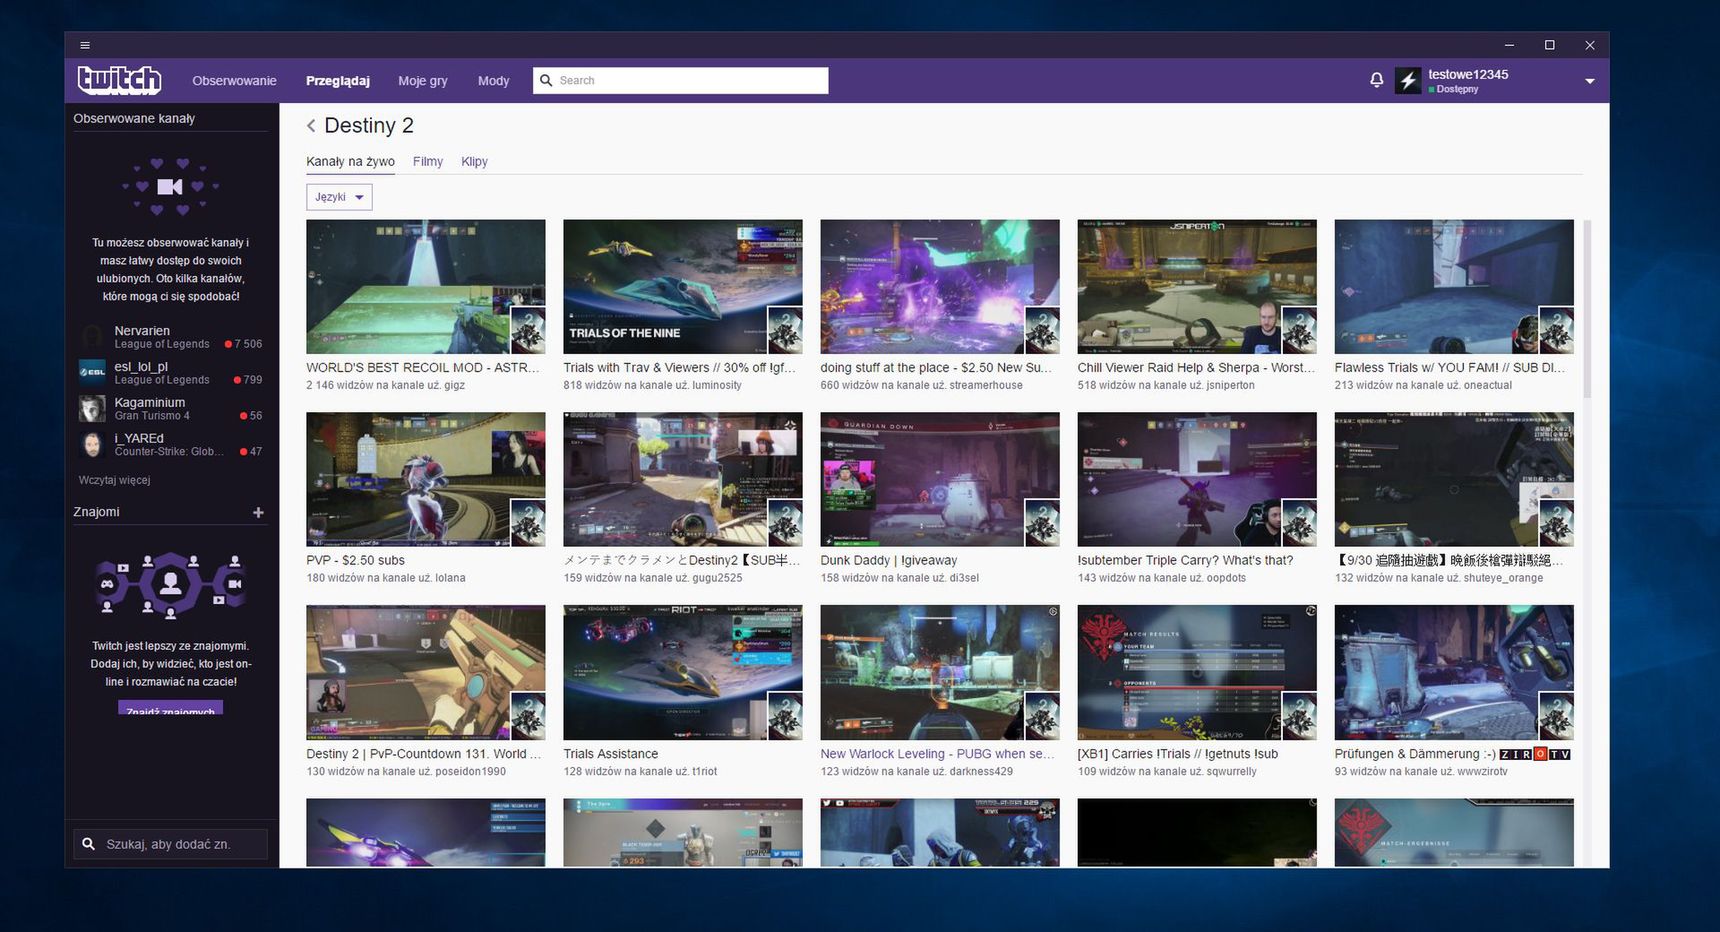Screen dimensions: 1720x932
Task: Open PvP-Countdown 131 stream thumbnail
Action: pos(426,673)
